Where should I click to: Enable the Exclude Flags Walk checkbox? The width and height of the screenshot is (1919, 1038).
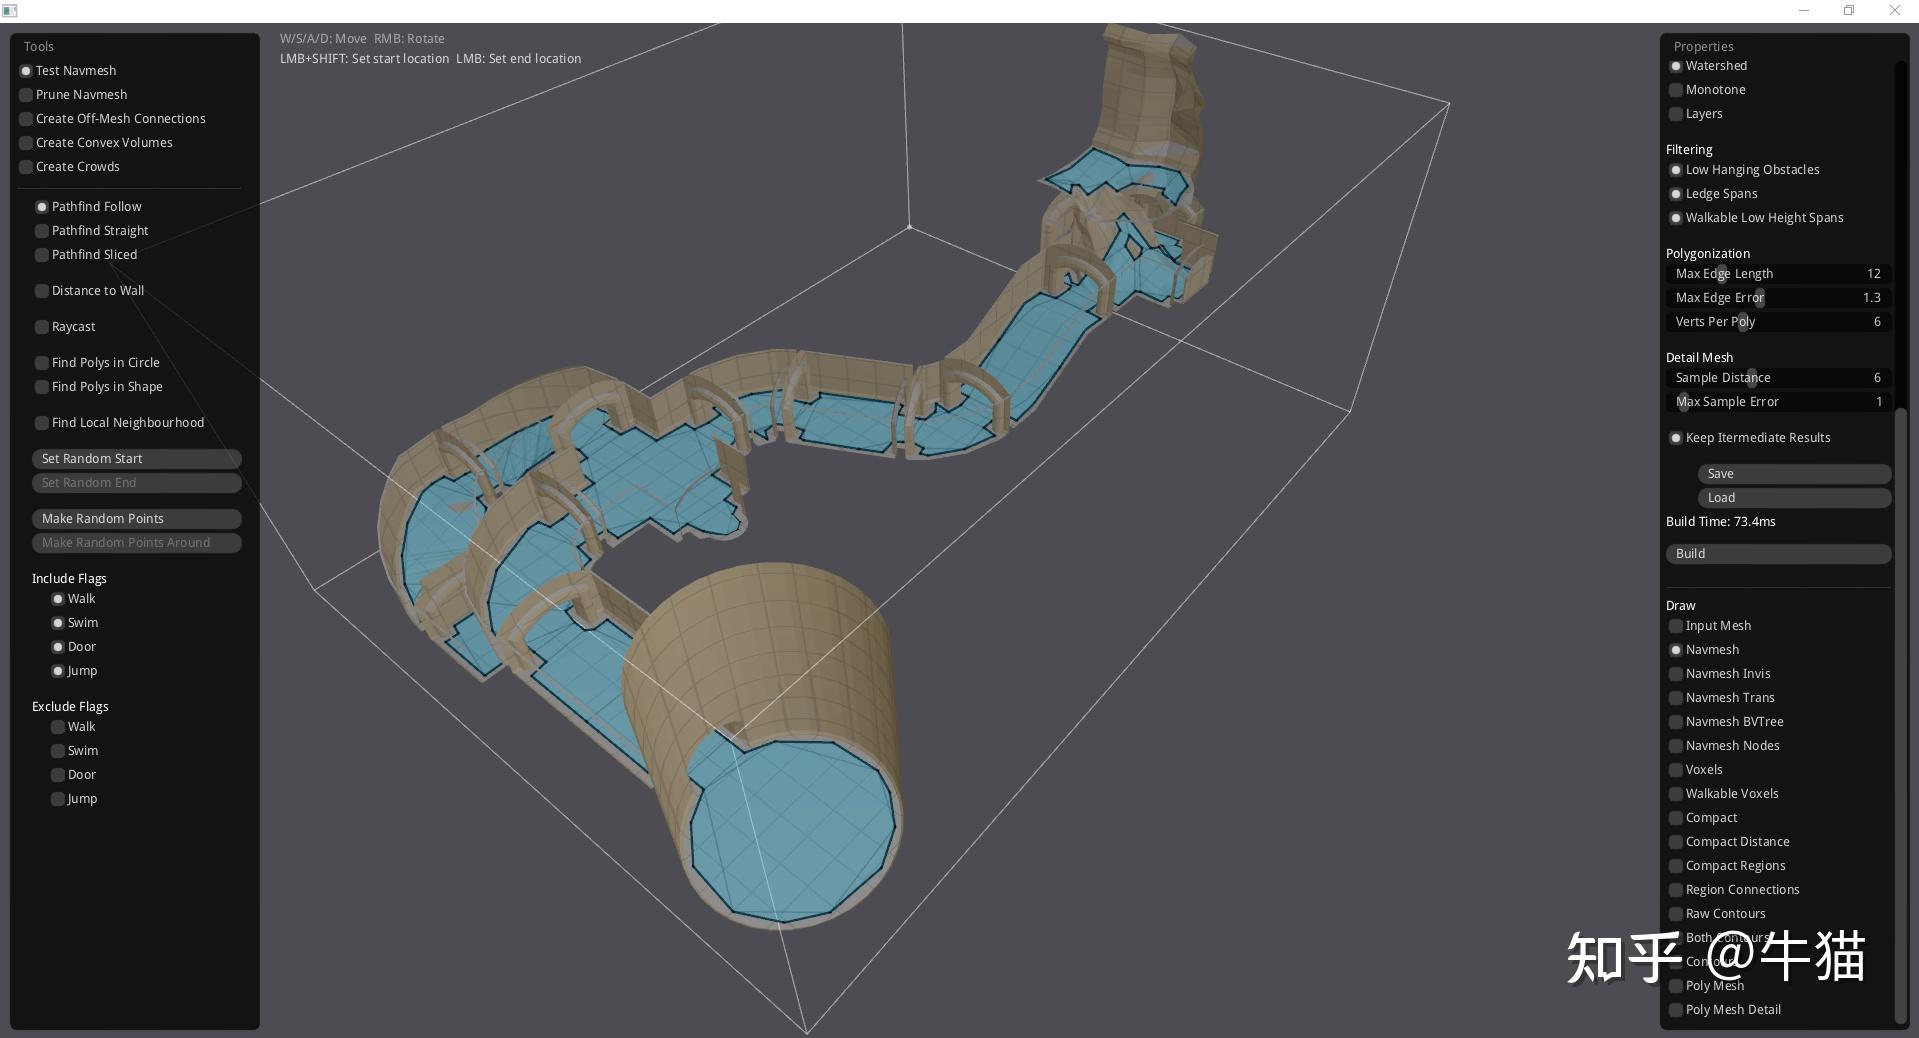59,727
